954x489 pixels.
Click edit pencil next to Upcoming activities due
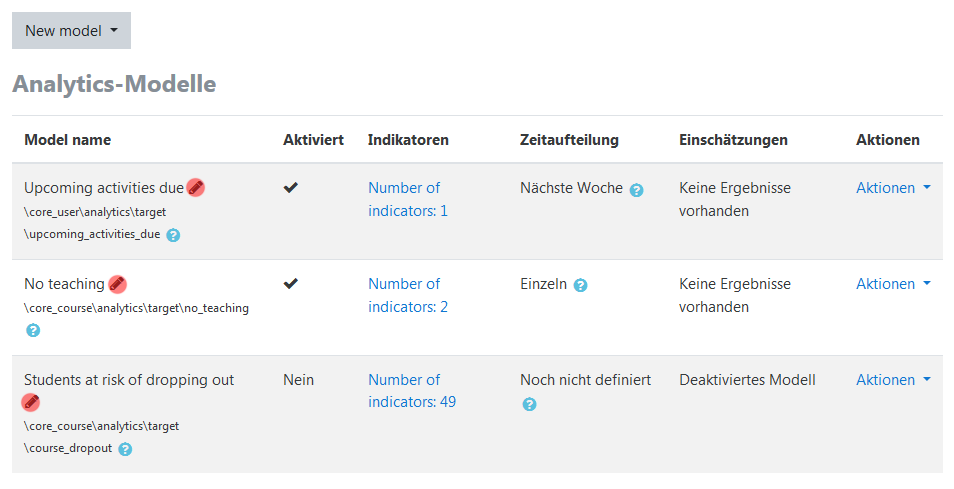pos(196,187)
